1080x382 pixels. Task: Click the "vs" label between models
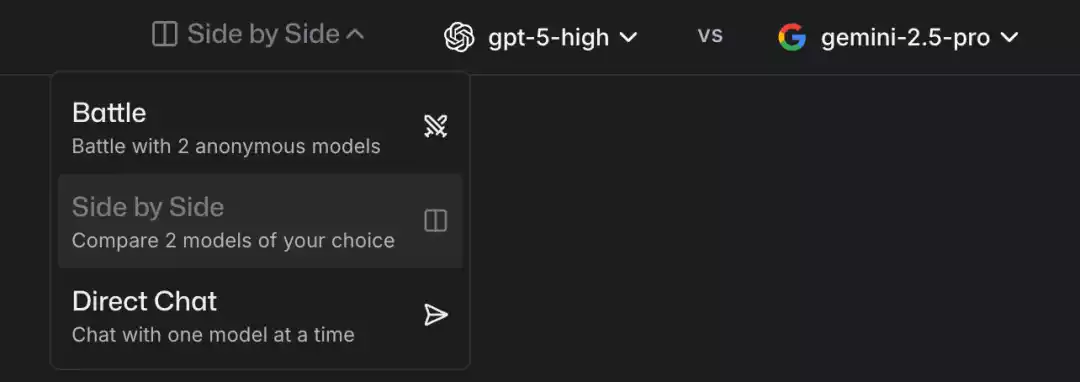(710, 35)
